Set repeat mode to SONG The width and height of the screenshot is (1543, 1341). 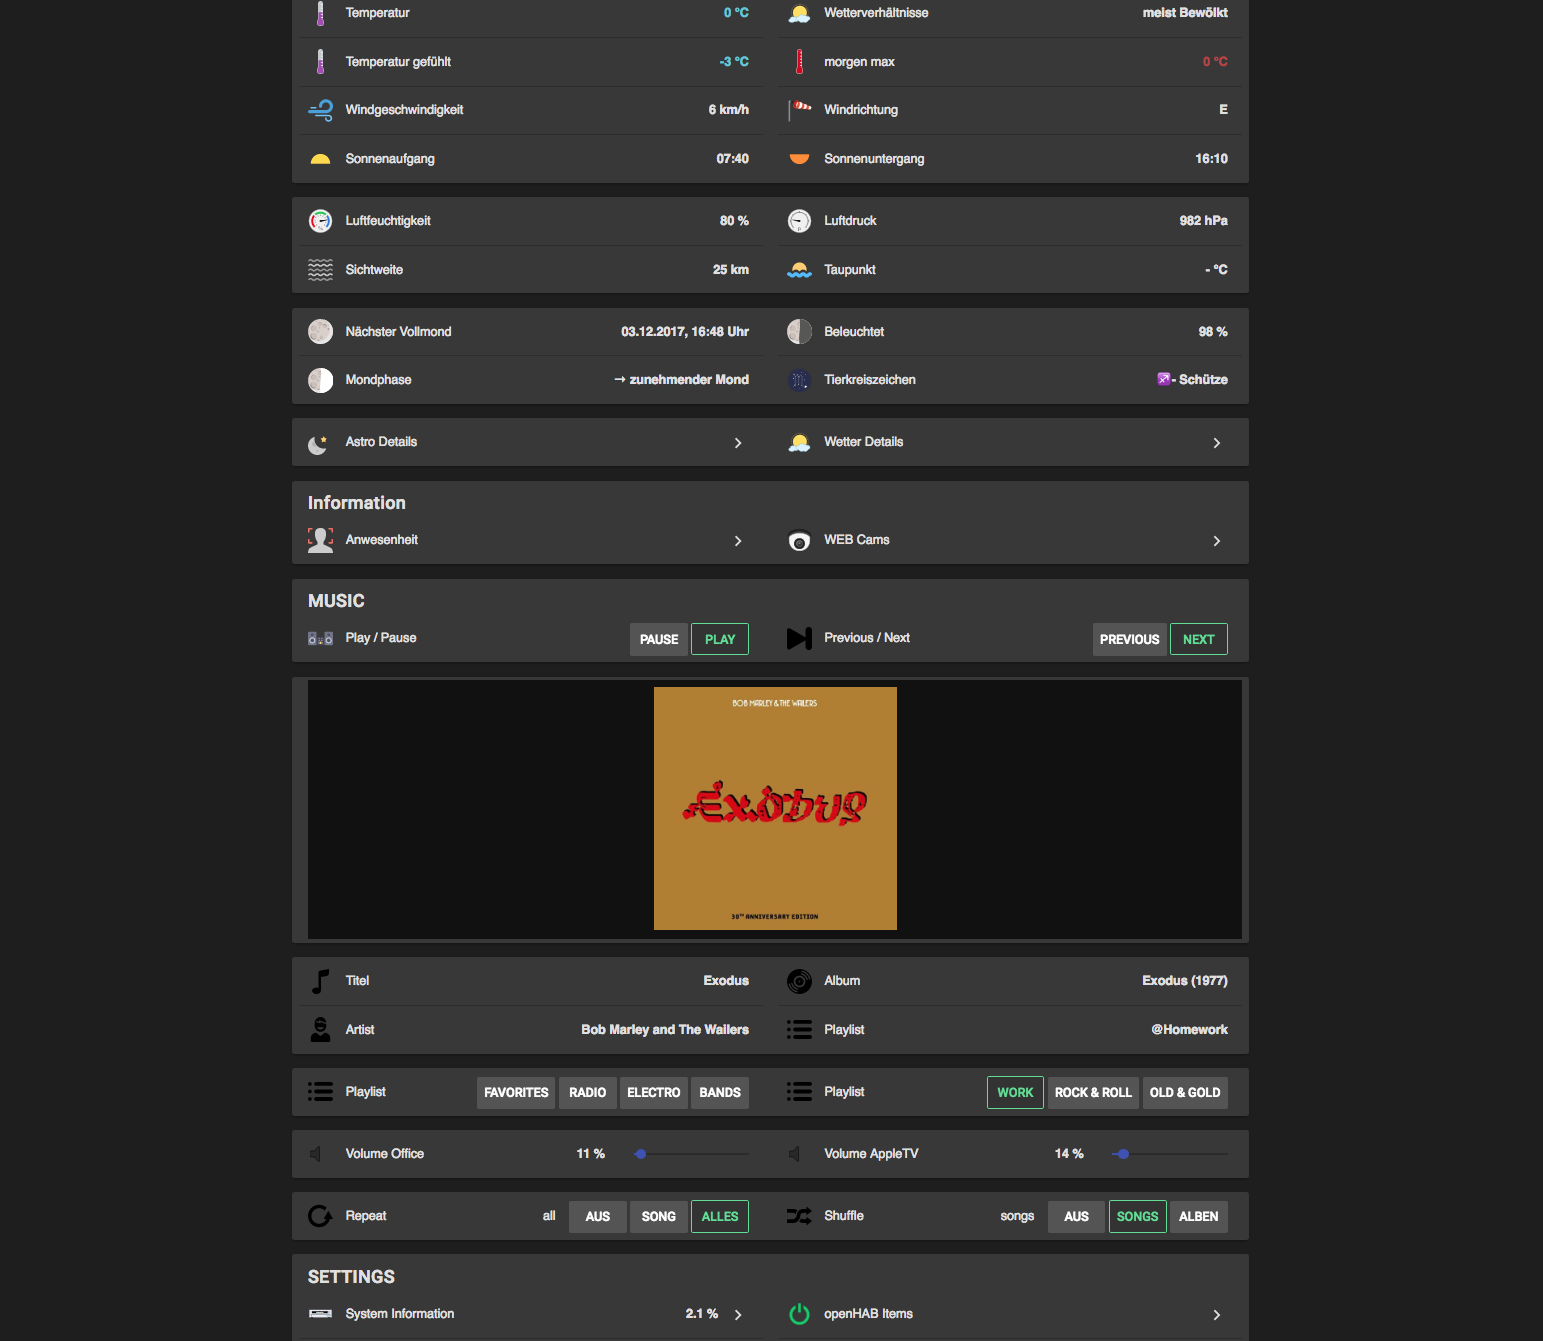pyautogui.click(x=659, y=1217)
